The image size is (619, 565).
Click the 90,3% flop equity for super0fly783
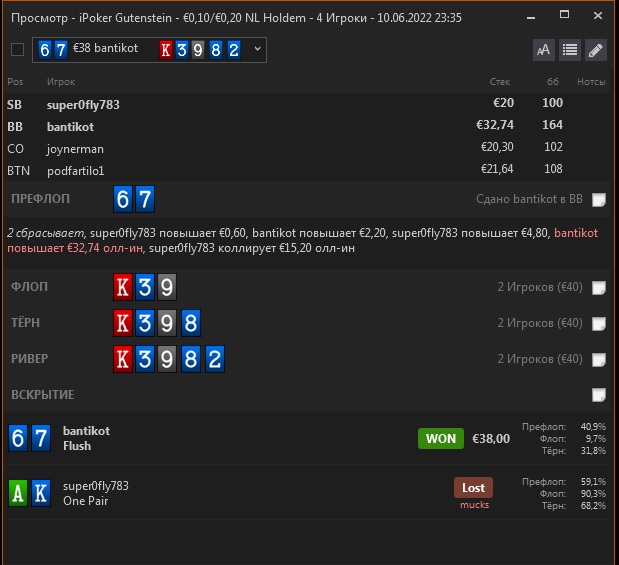click(593, 494)
